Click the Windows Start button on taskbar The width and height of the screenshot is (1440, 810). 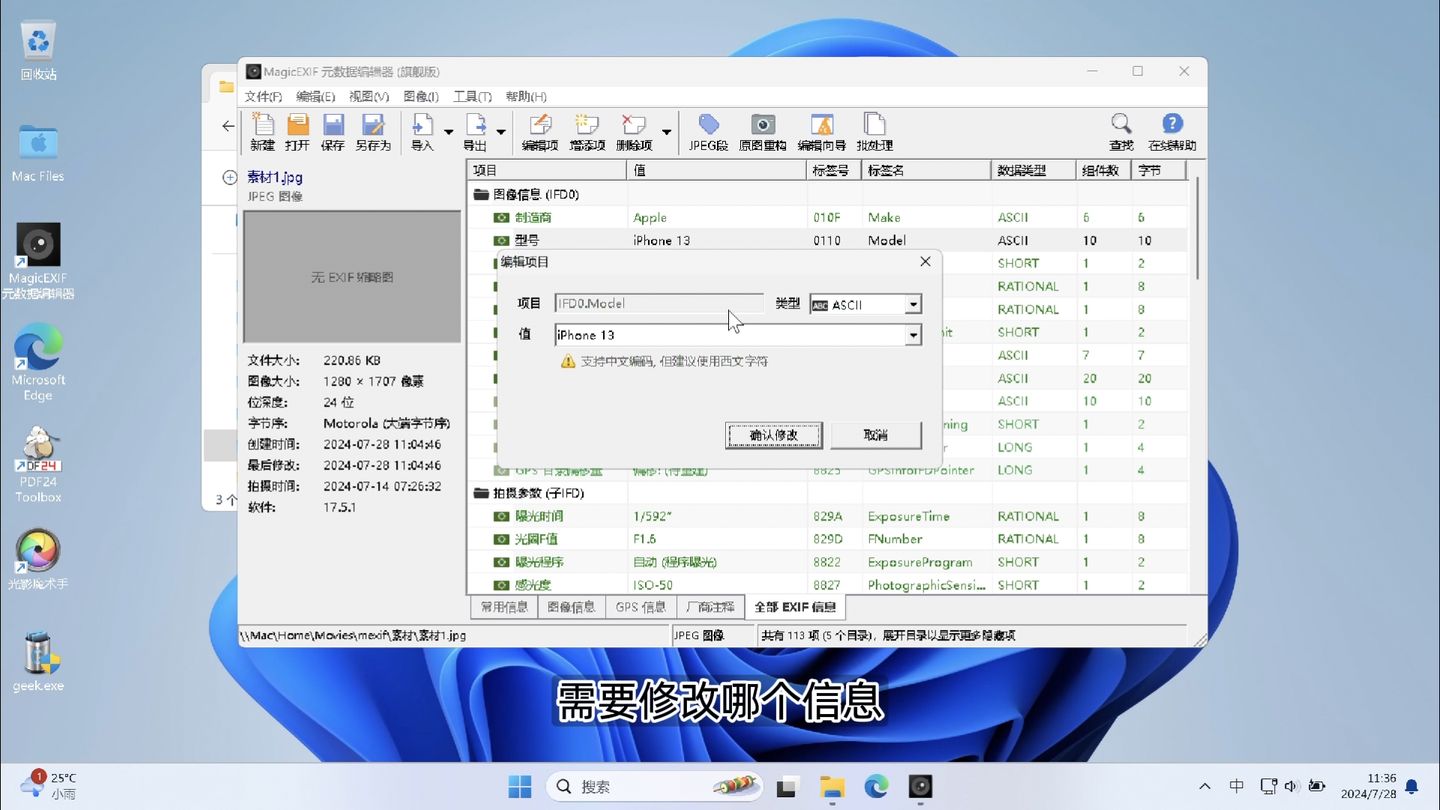tap(520, 786)
